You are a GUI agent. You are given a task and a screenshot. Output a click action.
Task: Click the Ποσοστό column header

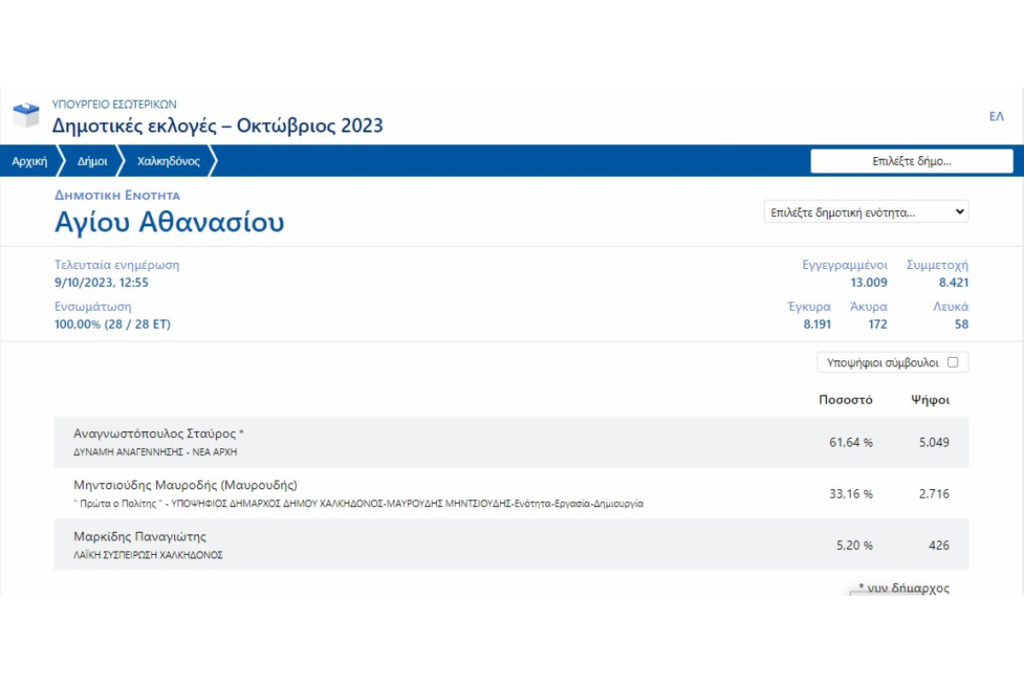pyautogui.click(x=845, y=400)
